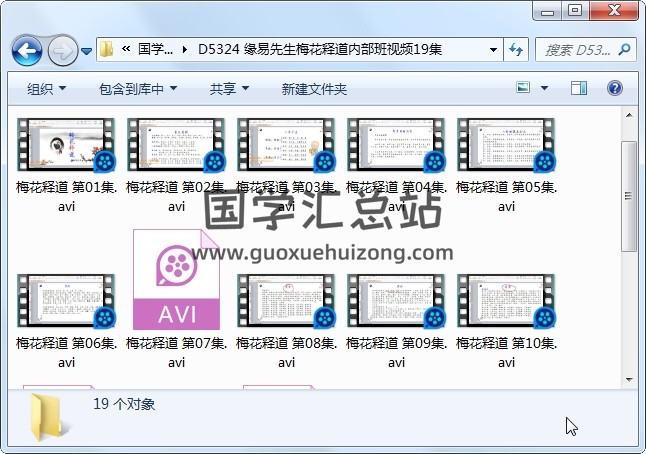Click the file name 梅花释道 第02集.avi
Viewport: 646px width, 454px height.
tap(176, 197)
